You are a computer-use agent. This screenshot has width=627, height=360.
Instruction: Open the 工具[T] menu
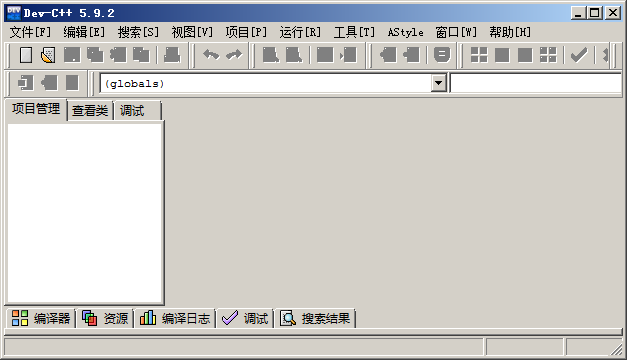tap(354, 32)
